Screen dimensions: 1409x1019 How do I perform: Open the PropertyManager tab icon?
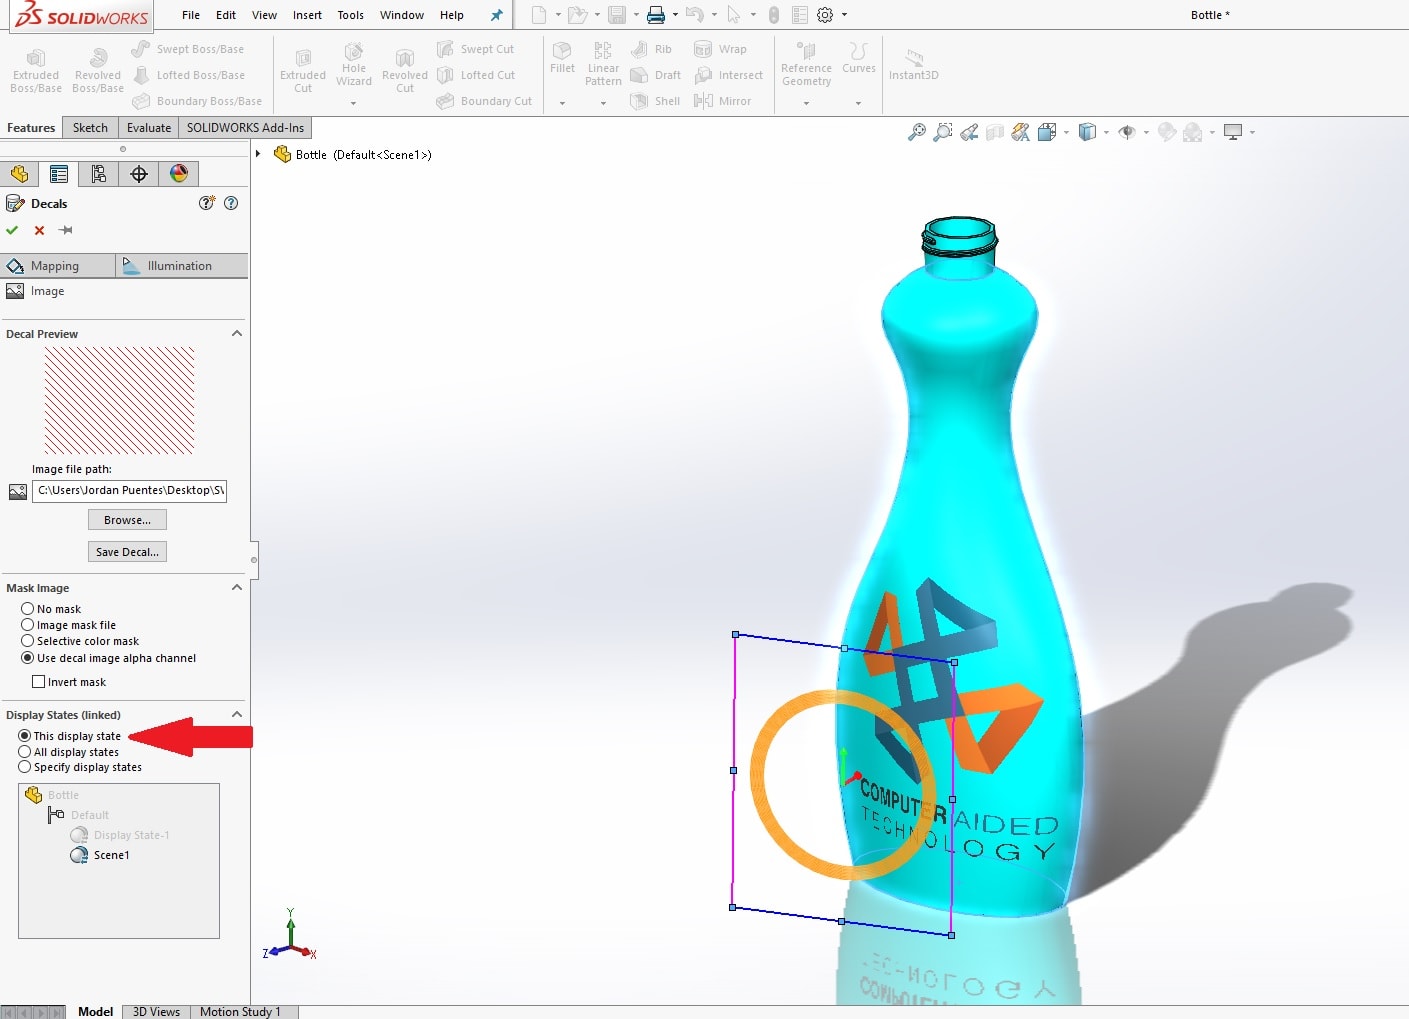point(59,174)
